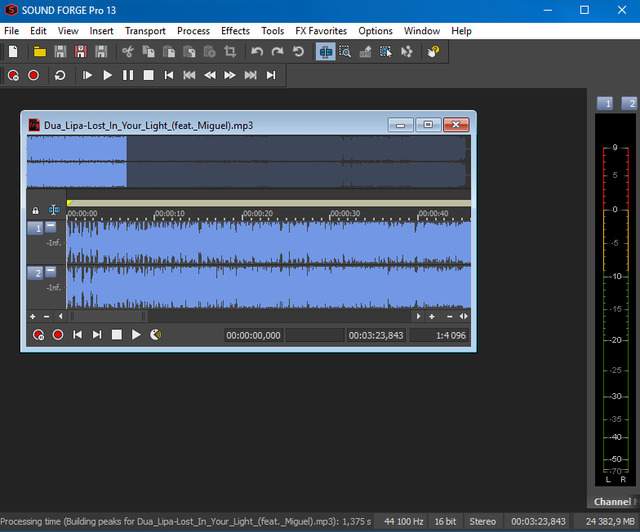
Task: Click the zoom ratio field 1:4 096
Action: coord(439,335)
